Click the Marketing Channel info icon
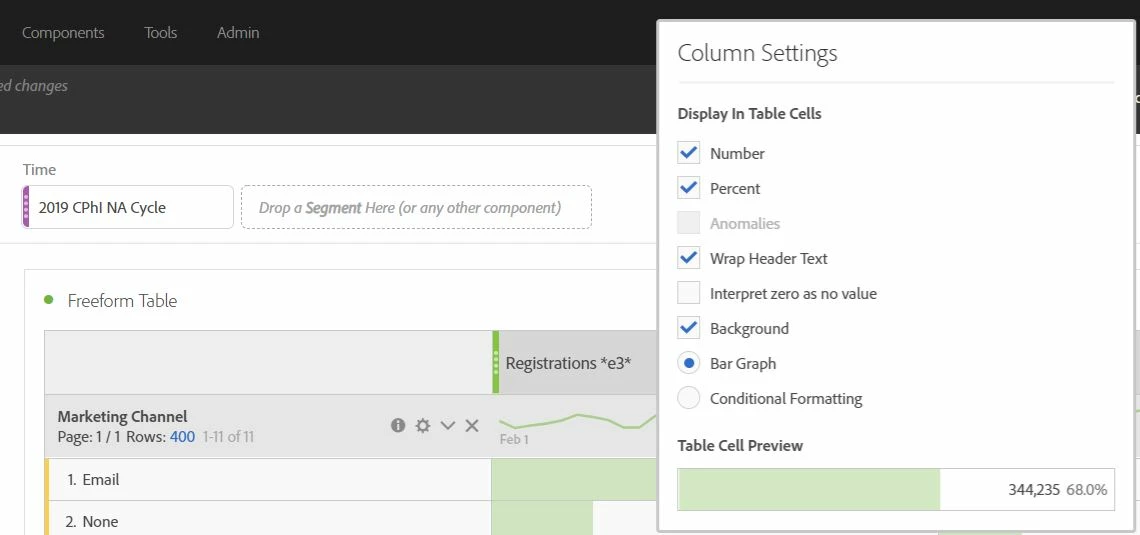Screen dimensions: 1140x535 pos(398,425)
